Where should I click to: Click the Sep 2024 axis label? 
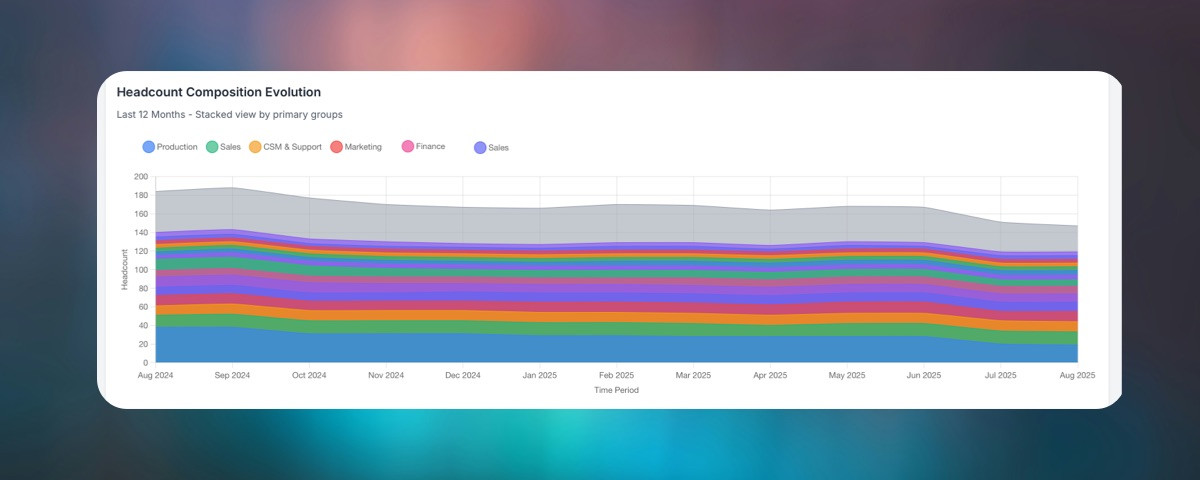pos(232,376)
